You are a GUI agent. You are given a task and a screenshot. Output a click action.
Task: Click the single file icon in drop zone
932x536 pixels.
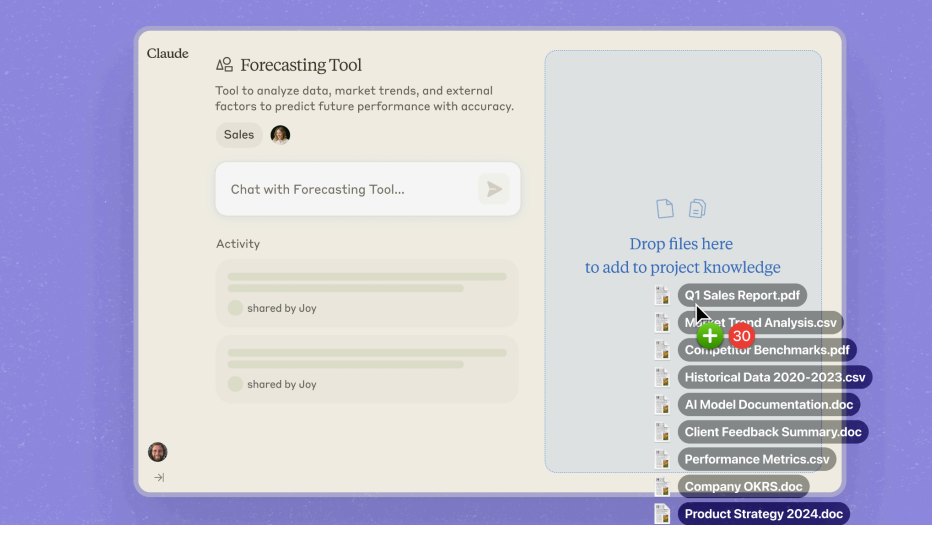(665, 208)
